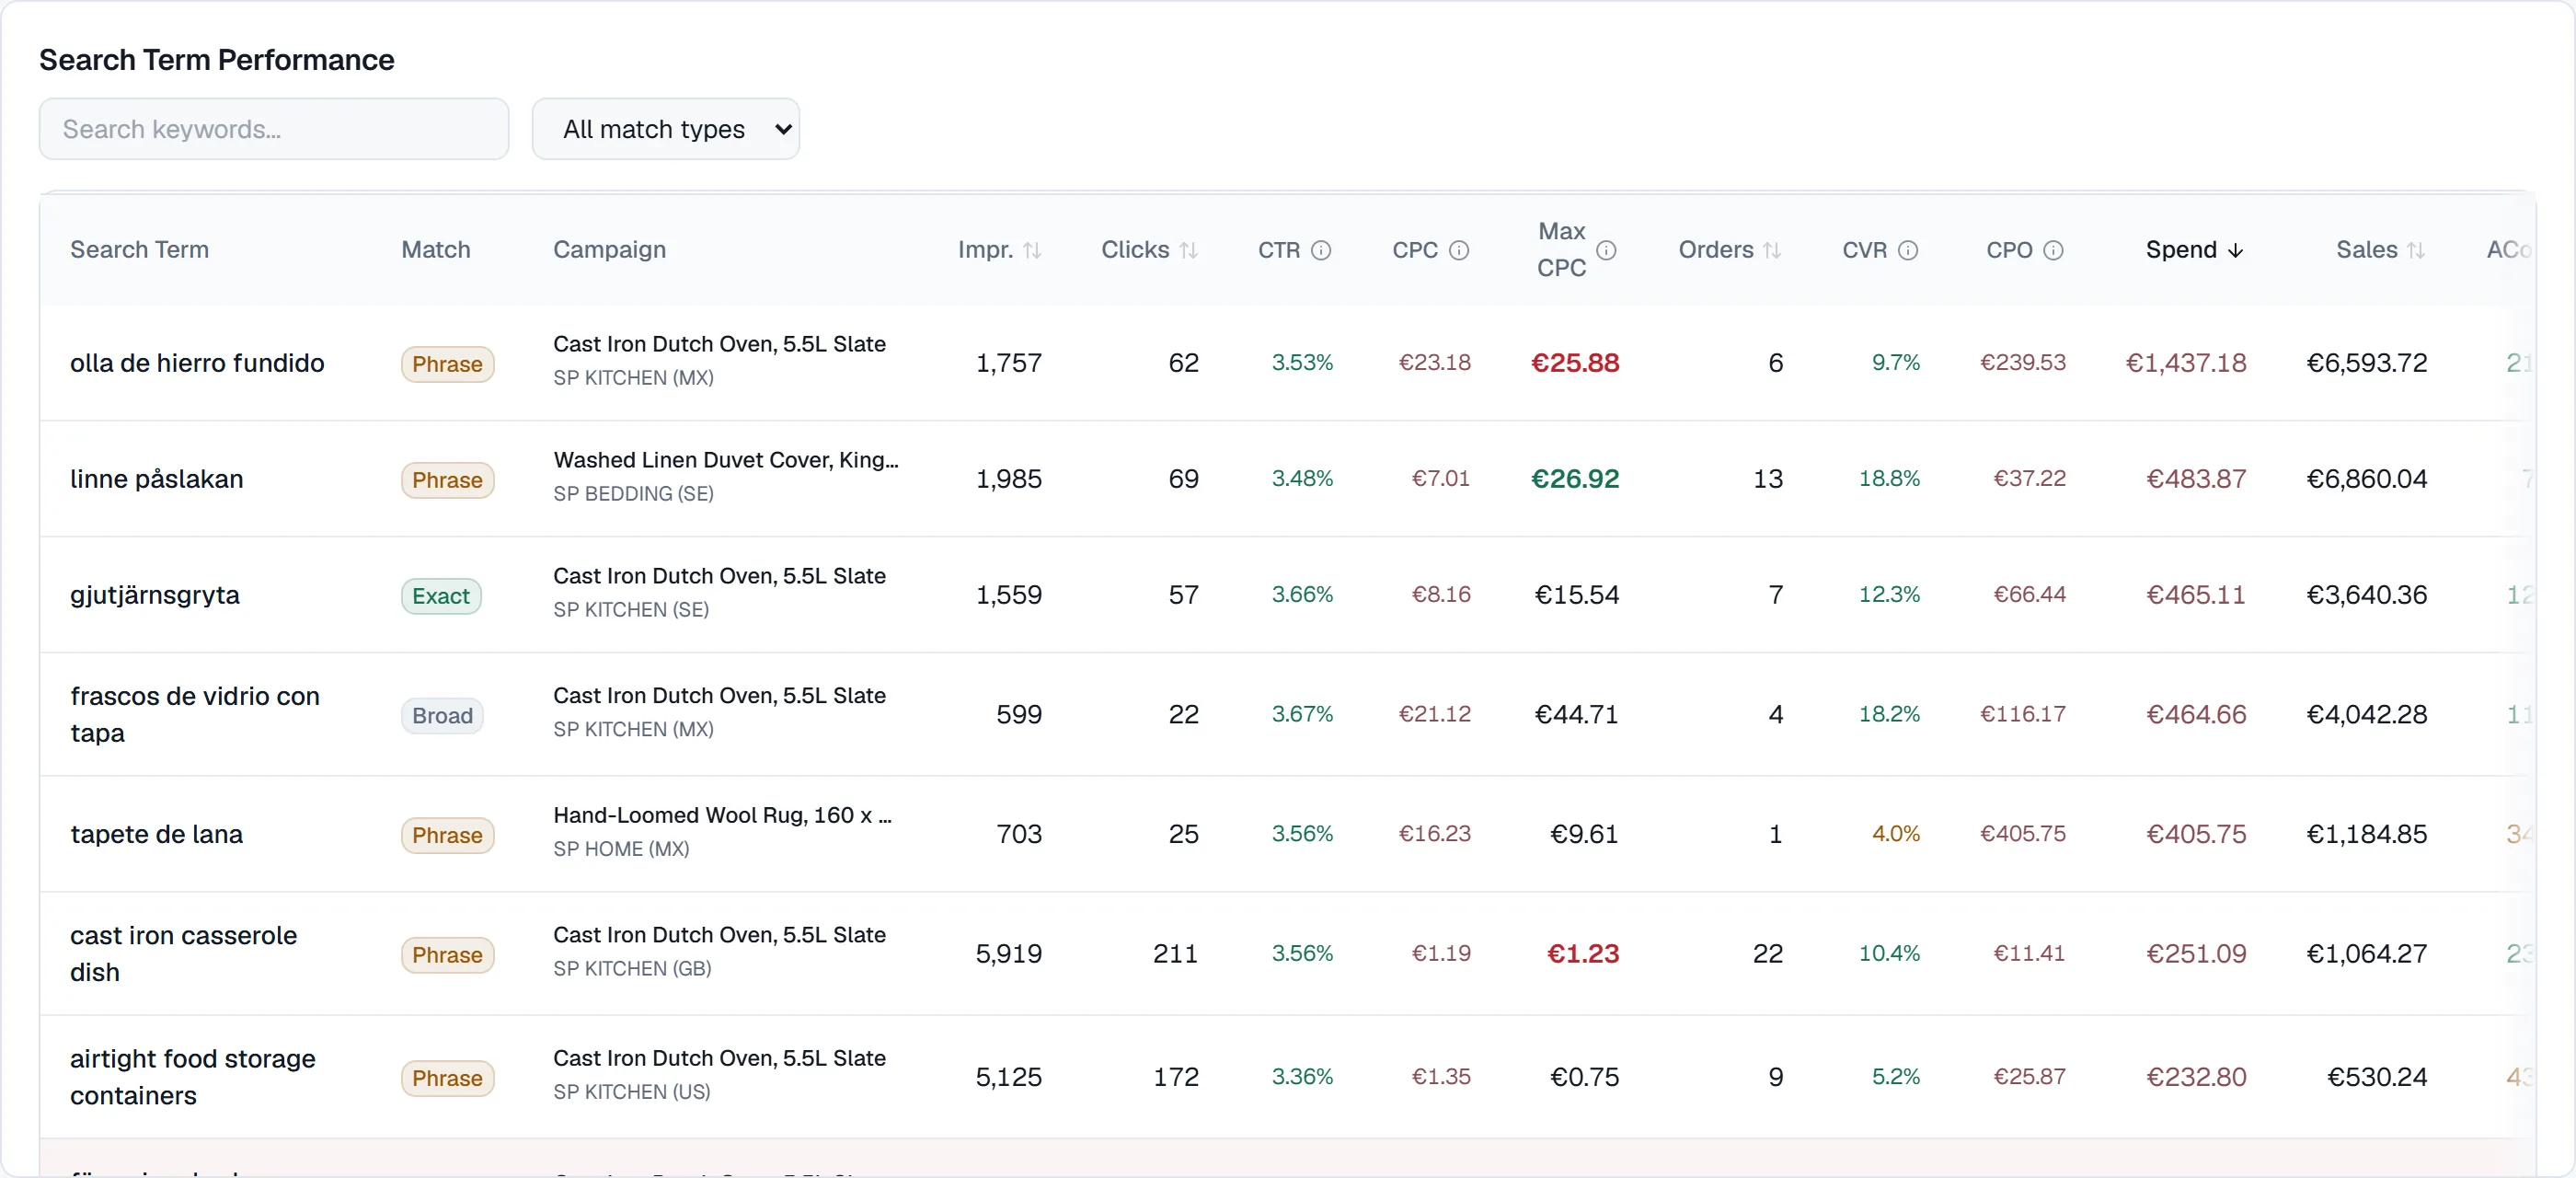Select the Phrase badge for olla de hierro fundido
Viewport: 2576px width, 1178px height.
(x=447, y=364)
